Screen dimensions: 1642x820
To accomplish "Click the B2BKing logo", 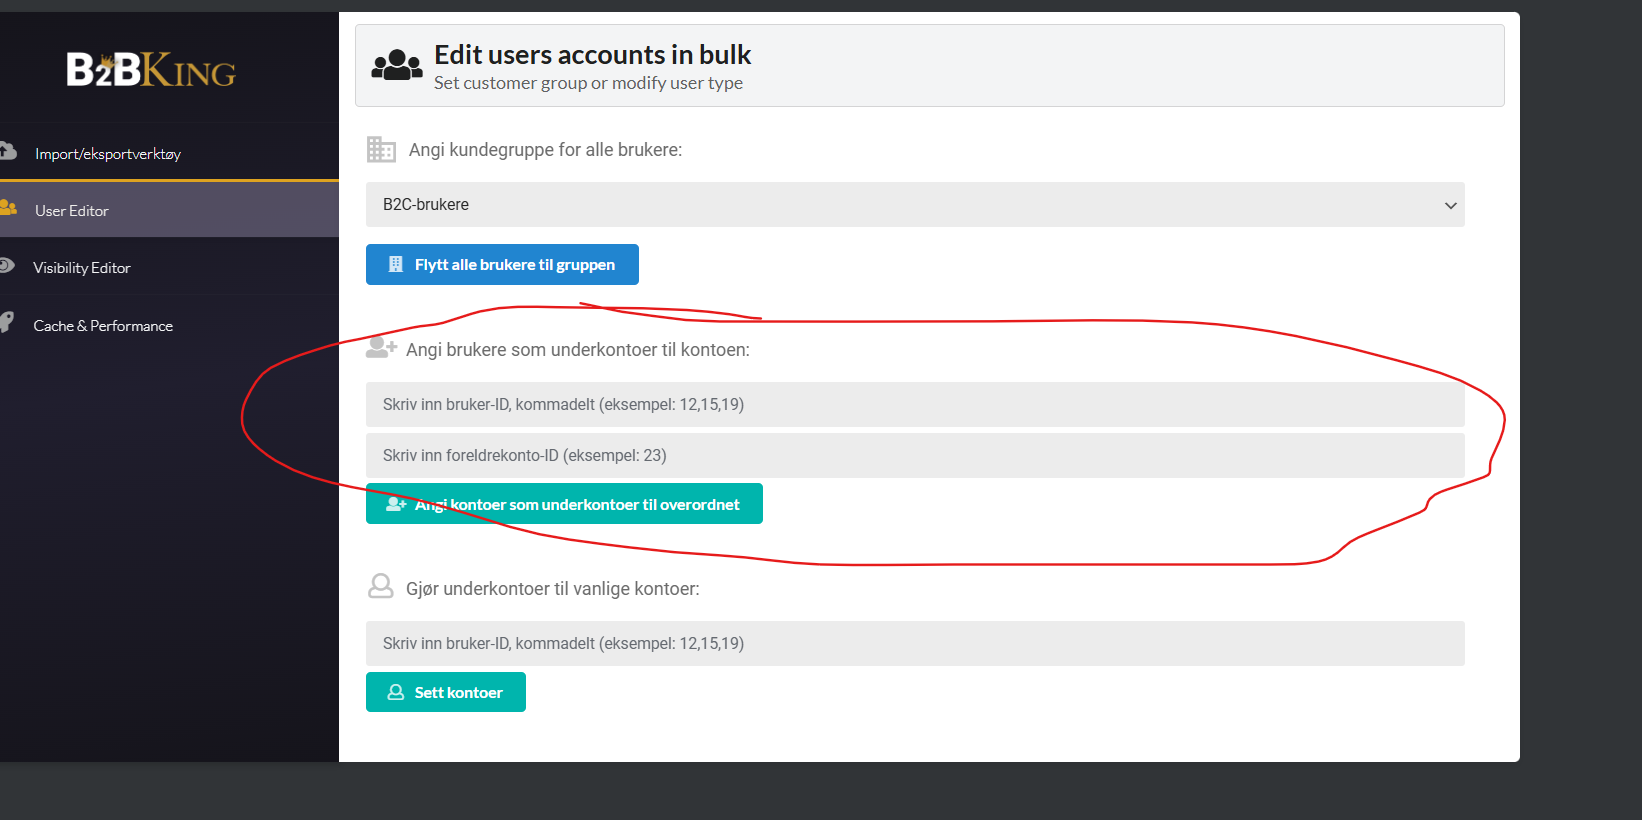I will coord(151,70).
